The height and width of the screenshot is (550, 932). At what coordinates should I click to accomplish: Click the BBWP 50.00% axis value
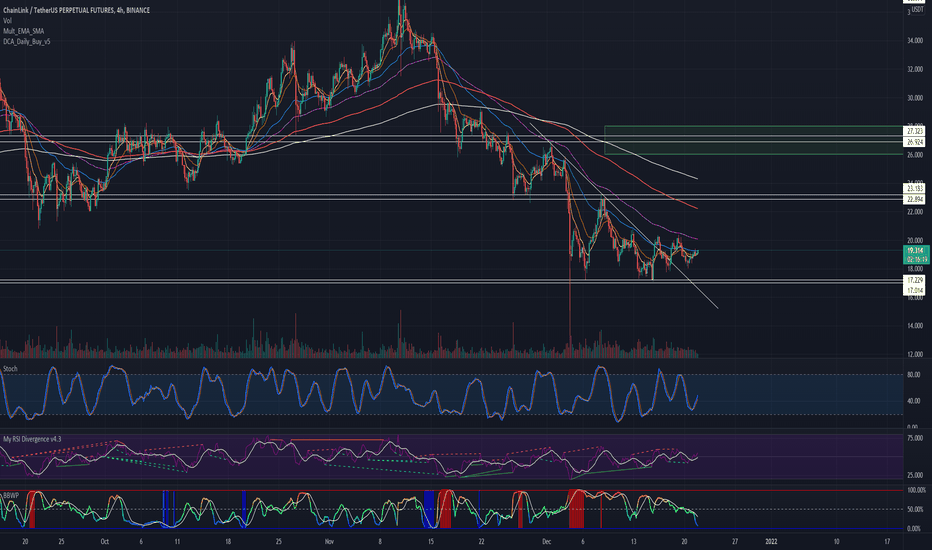pyautogui.click(x=916, y=510)
